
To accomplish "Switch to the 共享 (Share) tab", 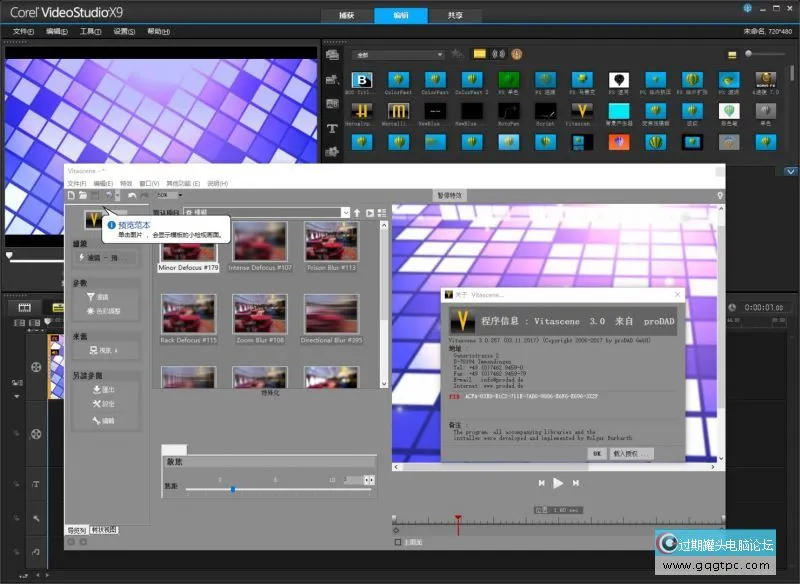I will tap(455, 15).
